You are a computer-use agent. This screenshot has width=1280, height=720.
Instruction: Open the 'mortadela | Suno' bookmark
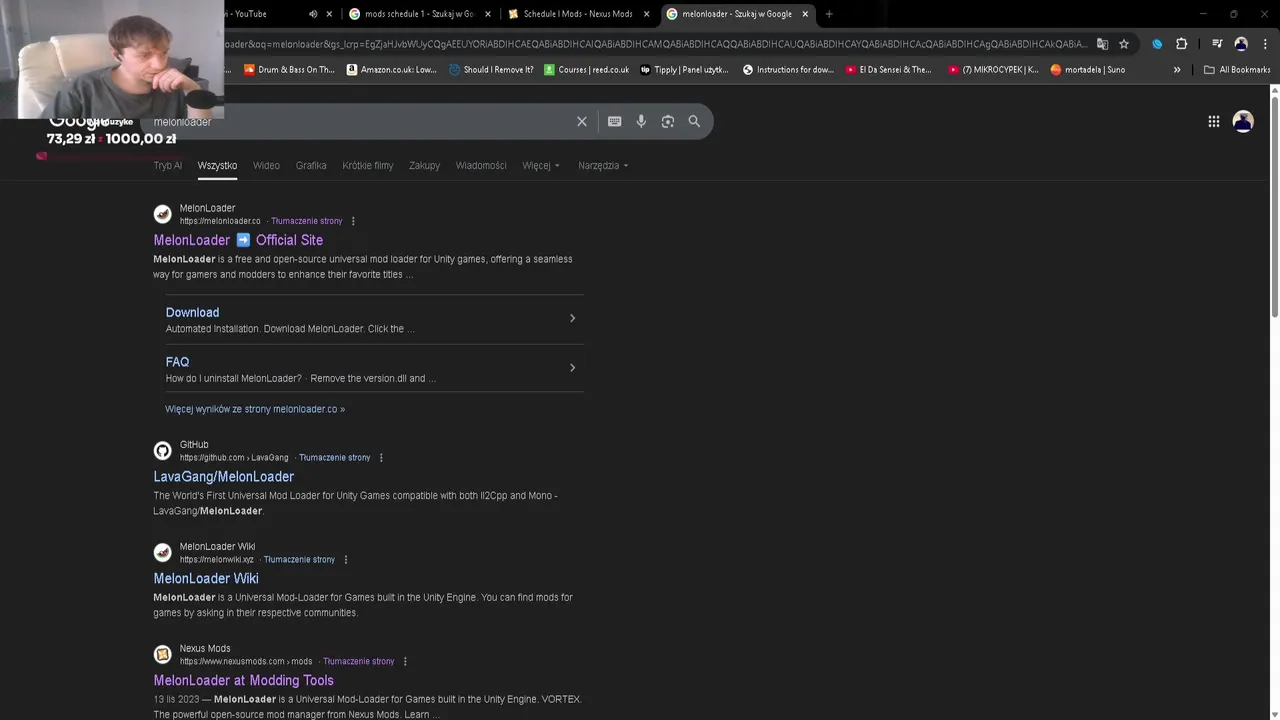click(x=1087, y=70)
